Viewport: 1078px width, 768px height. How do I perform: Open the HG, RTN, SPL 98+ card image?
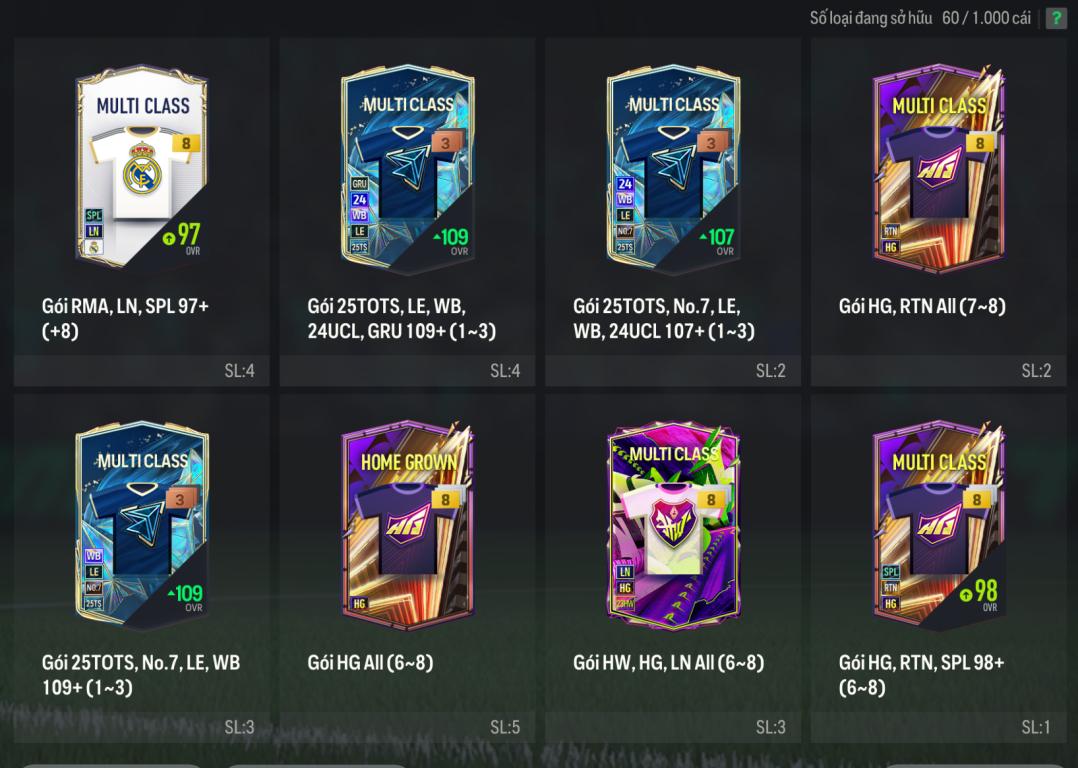938,525
